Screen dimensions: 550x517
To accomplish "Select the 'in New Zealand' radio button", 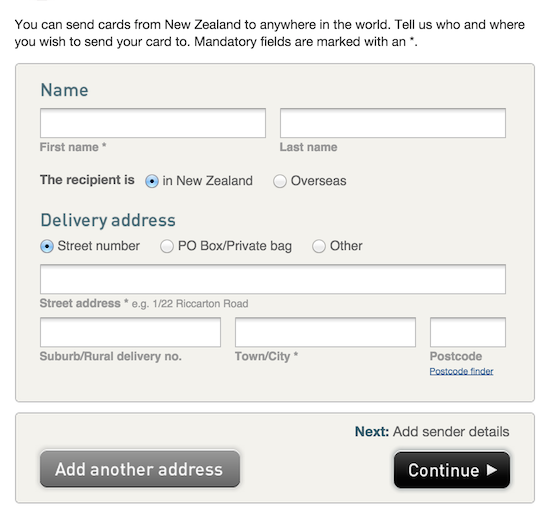I will click(x=152, y=181).
